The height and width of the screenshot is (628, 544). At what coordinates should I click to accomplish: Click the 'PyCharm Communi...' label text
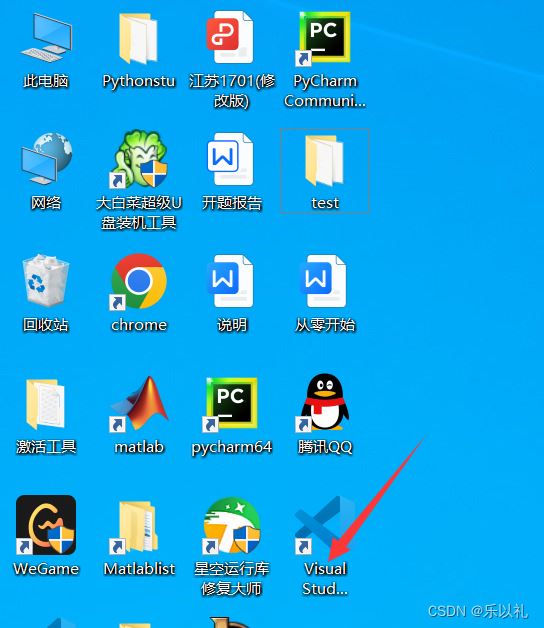tap(325, 91)
